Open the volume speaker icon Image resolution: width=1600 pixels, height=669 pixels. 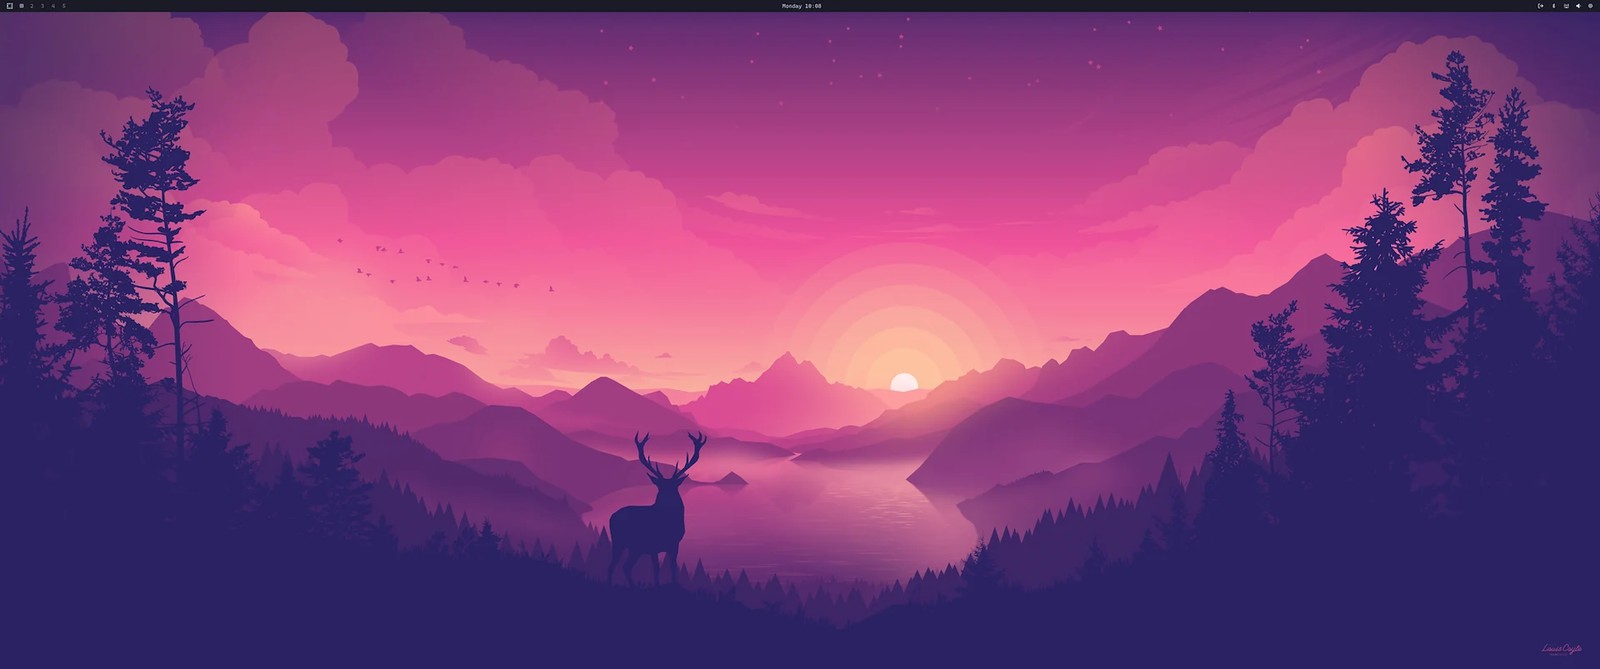(x=1578, y=6)
